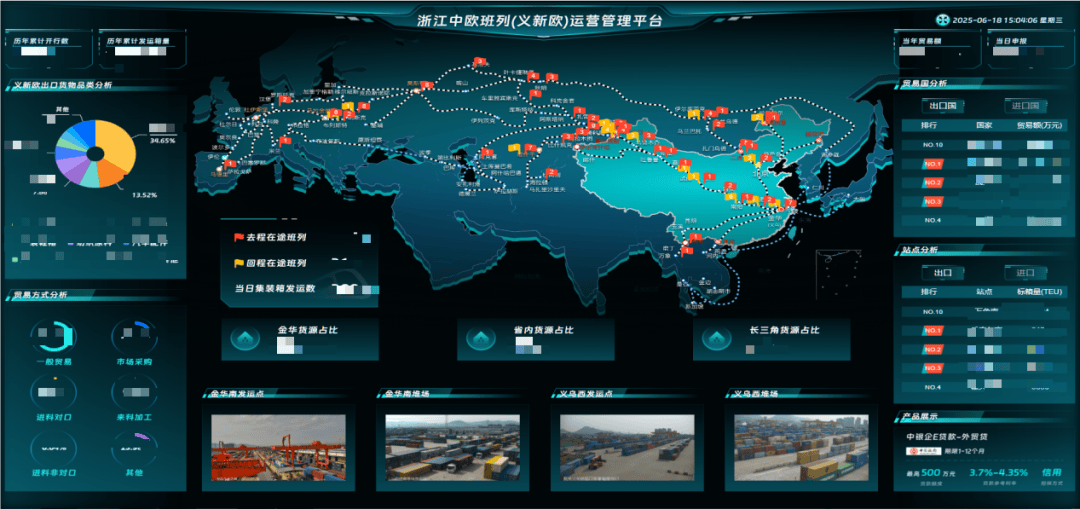Screen dimensions: 1080x509
Task: Select the 出口 tab in 站点分析
Action: click(x=943, y=272)
